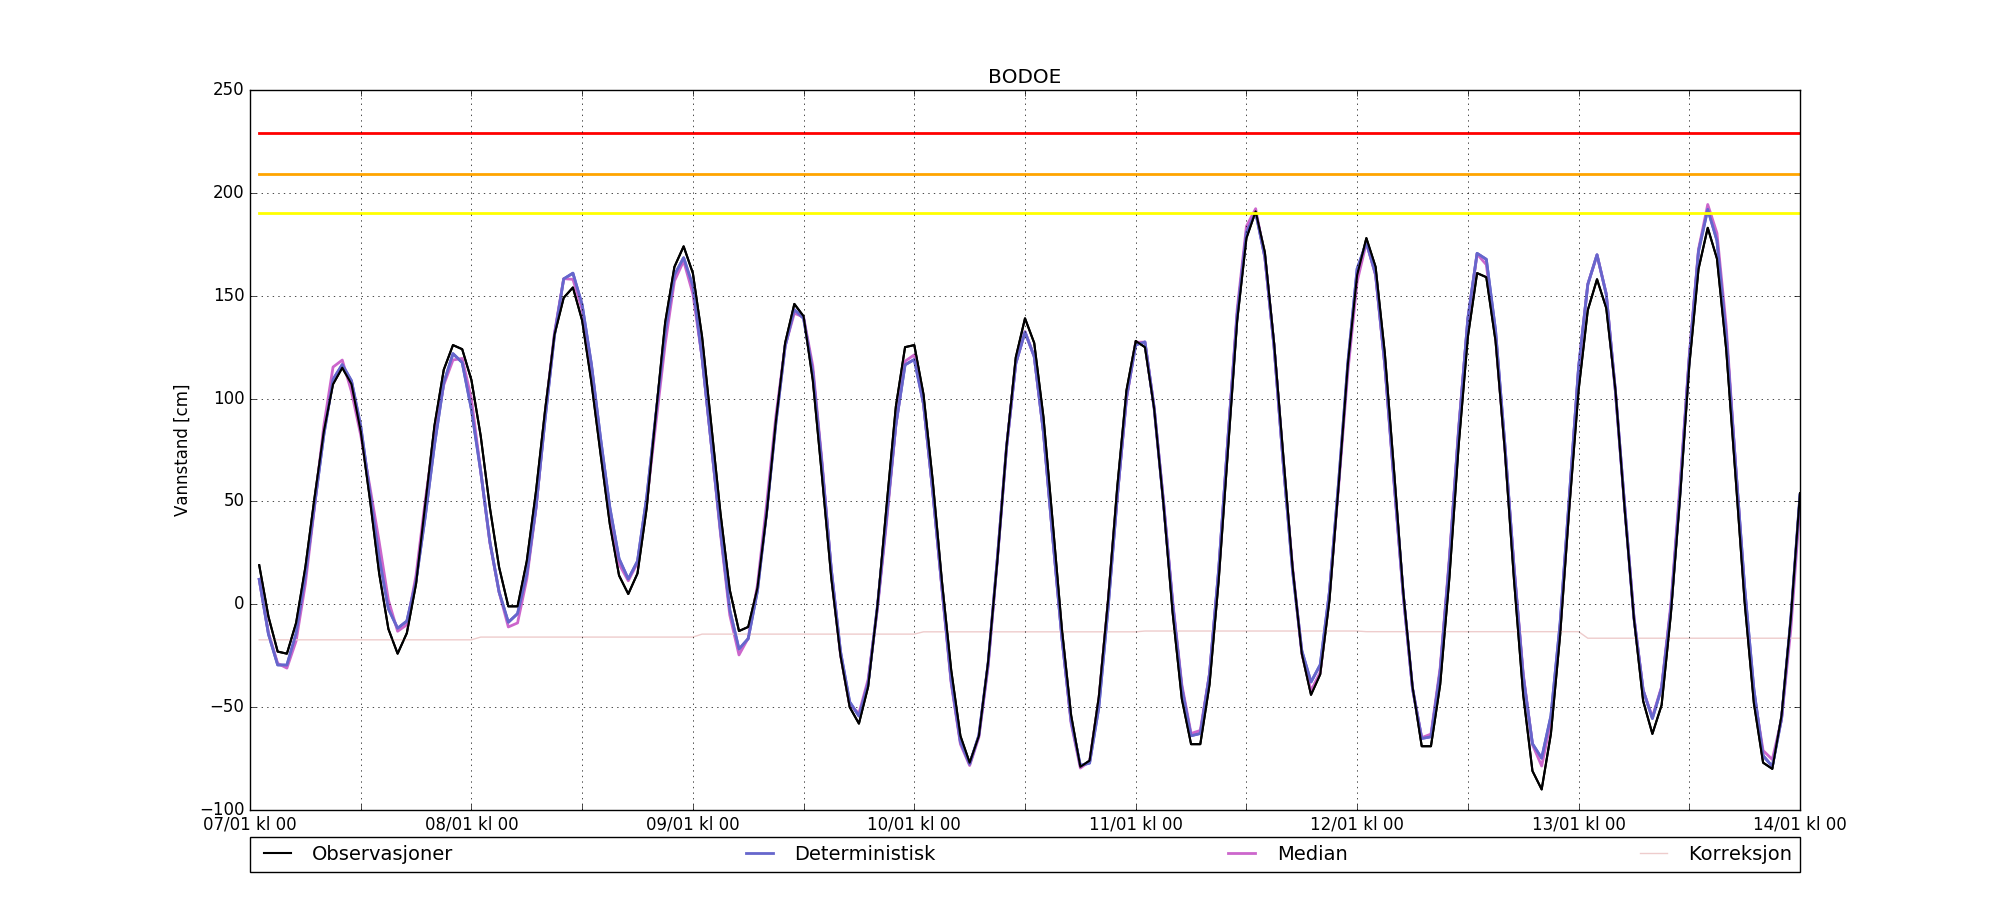Click the 09/01 kl 00 axis tick label
Screen dimensions: 2000x900
(693, 825)
